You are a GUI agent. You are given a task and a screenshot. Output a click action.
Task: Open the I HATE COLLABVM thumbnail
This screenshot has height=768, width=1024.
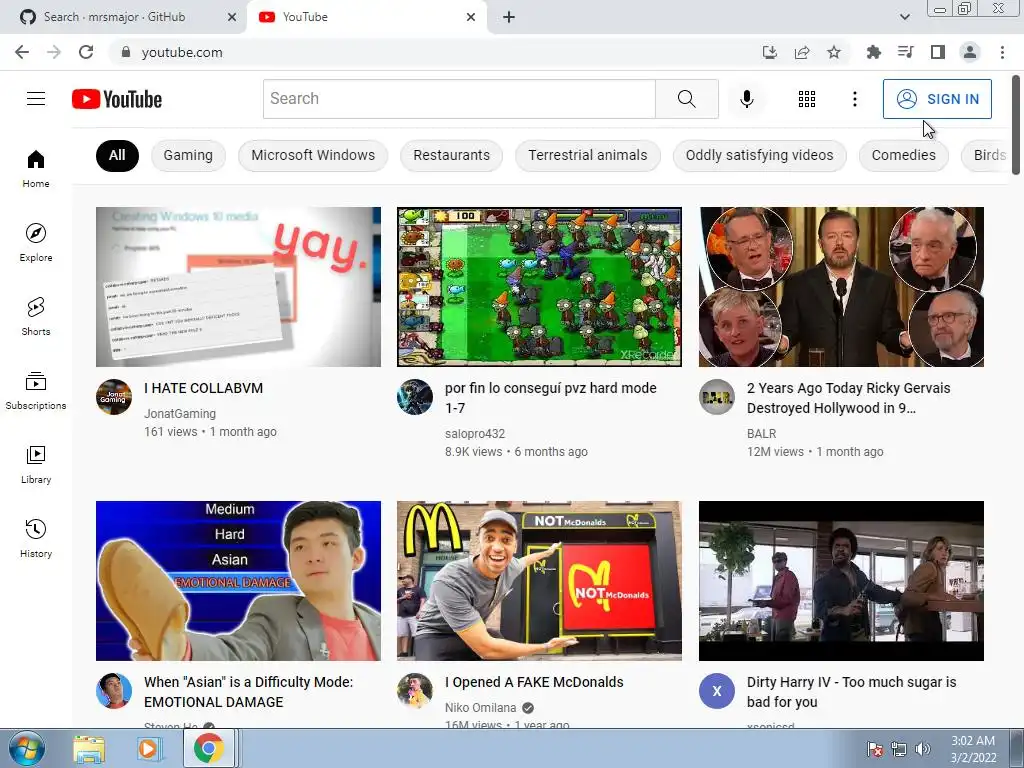coord(238,287)
